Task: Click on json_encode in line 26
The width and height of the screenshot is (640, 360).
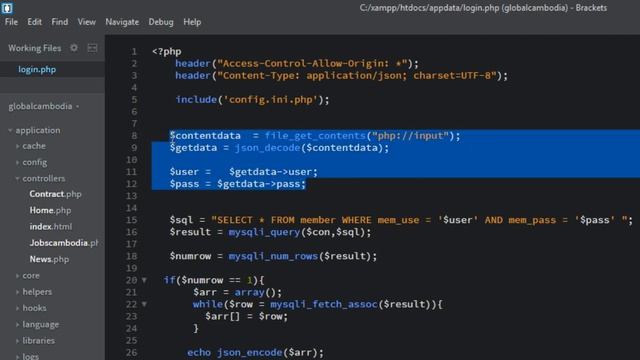Action: [x=249, y=353]
